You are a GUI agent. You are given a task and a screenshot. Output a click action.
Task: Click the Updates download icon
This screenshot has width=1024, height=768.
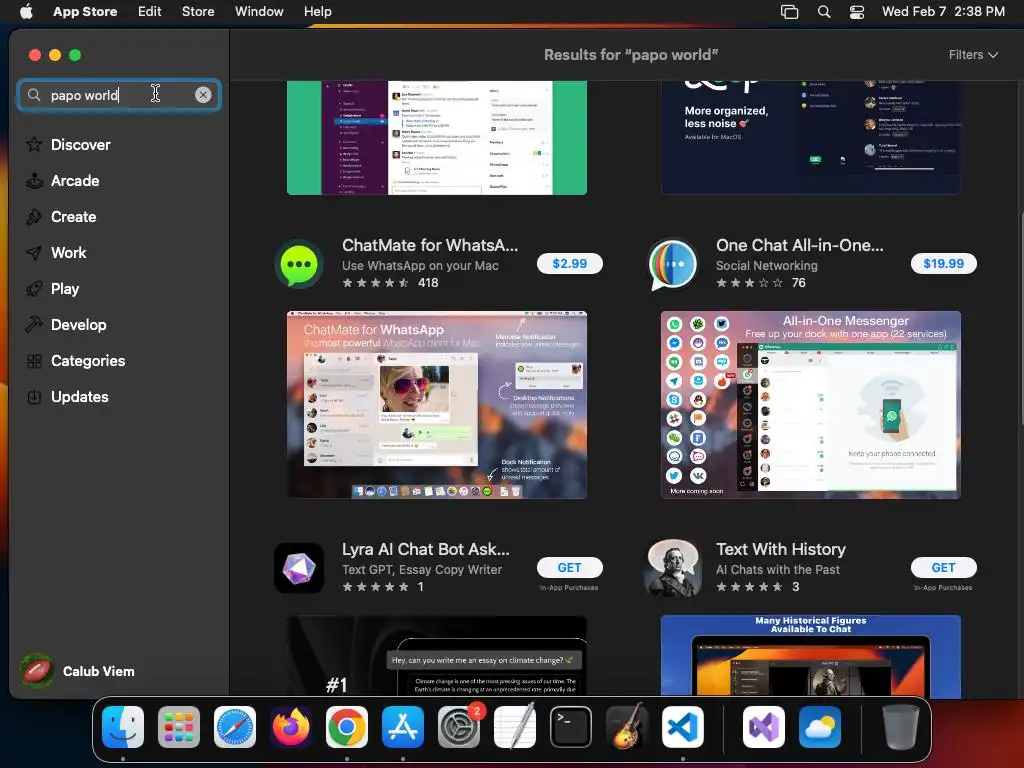(x=34, y=396)
